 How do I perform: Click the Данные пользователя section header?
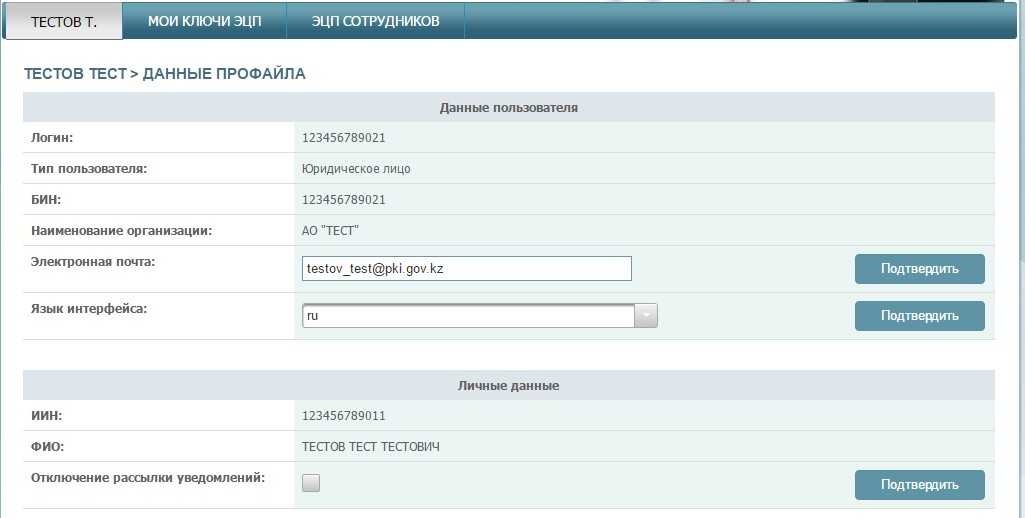[508, 107]
